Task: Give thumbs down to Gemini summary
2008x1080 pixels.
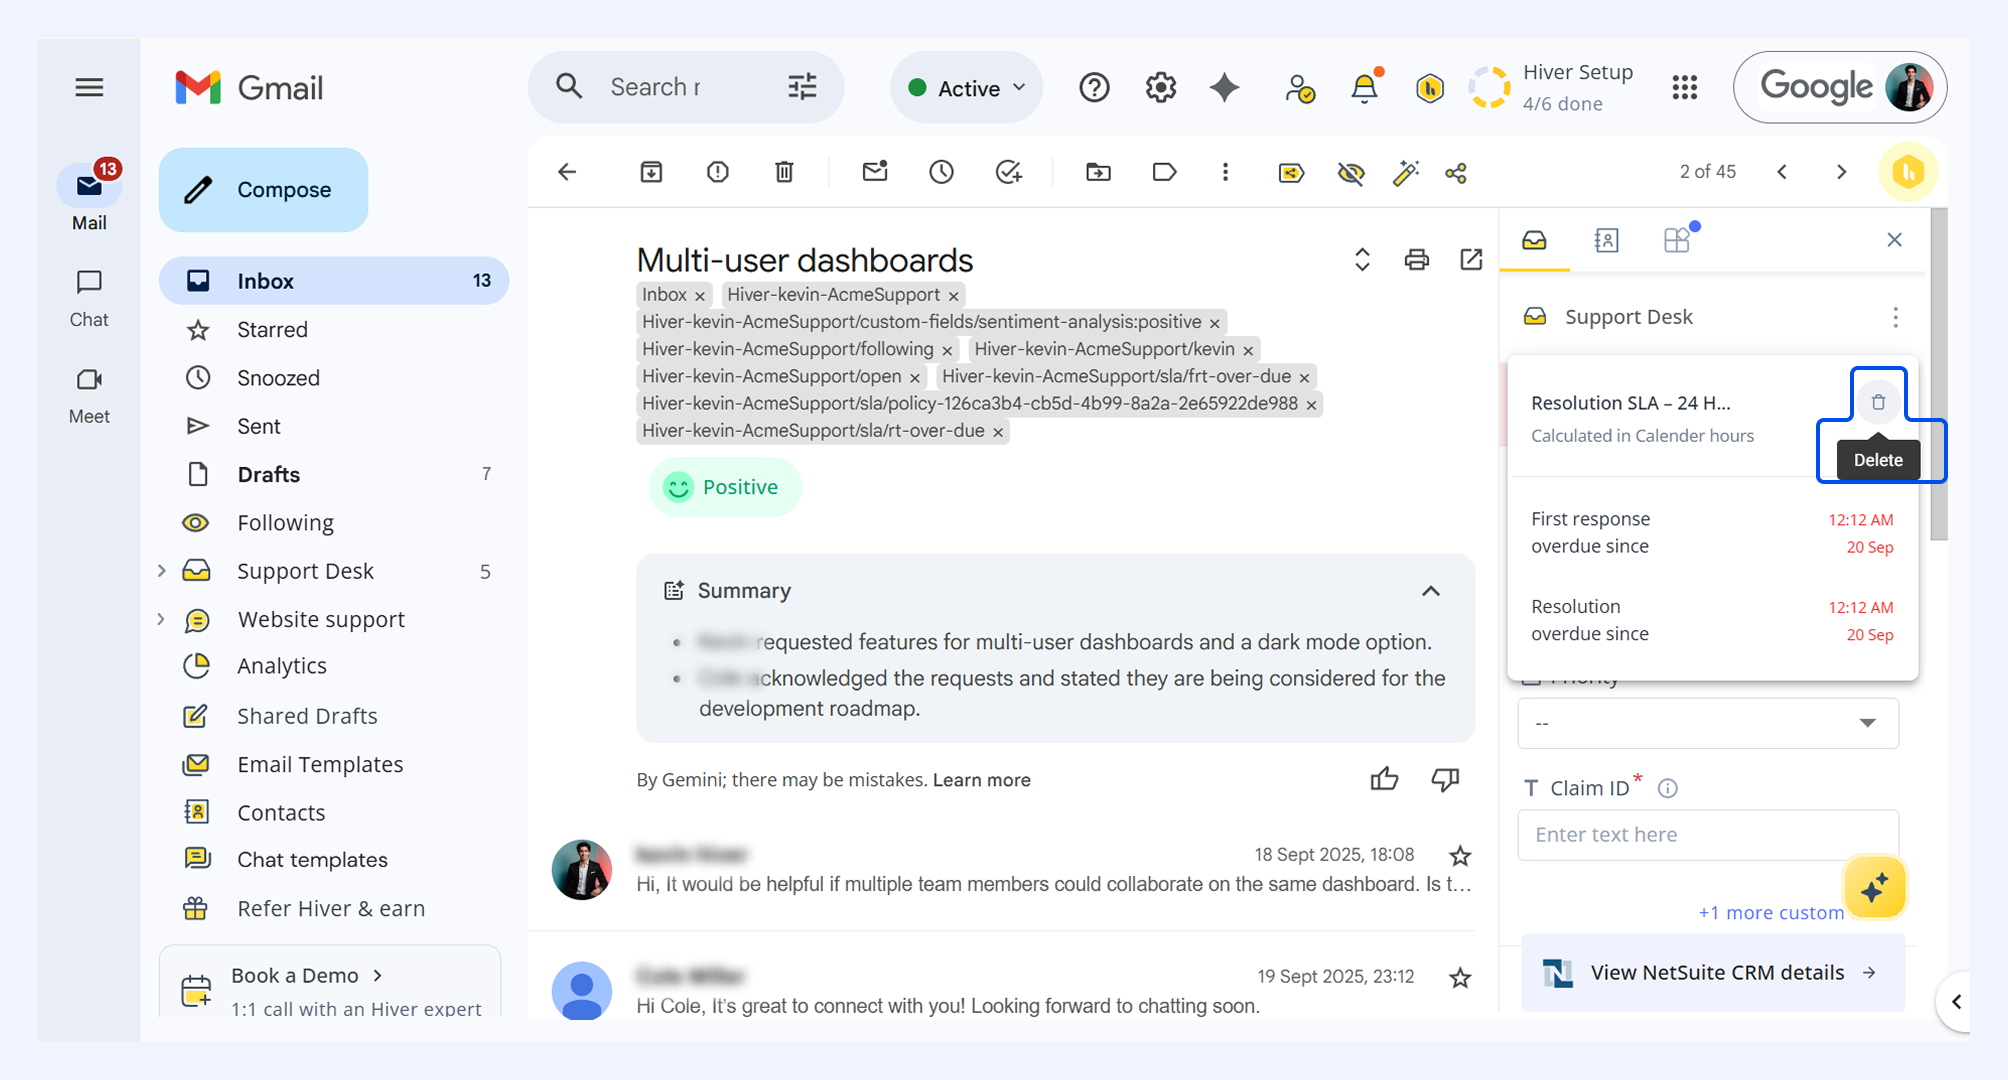Action: coord(1445,779)
